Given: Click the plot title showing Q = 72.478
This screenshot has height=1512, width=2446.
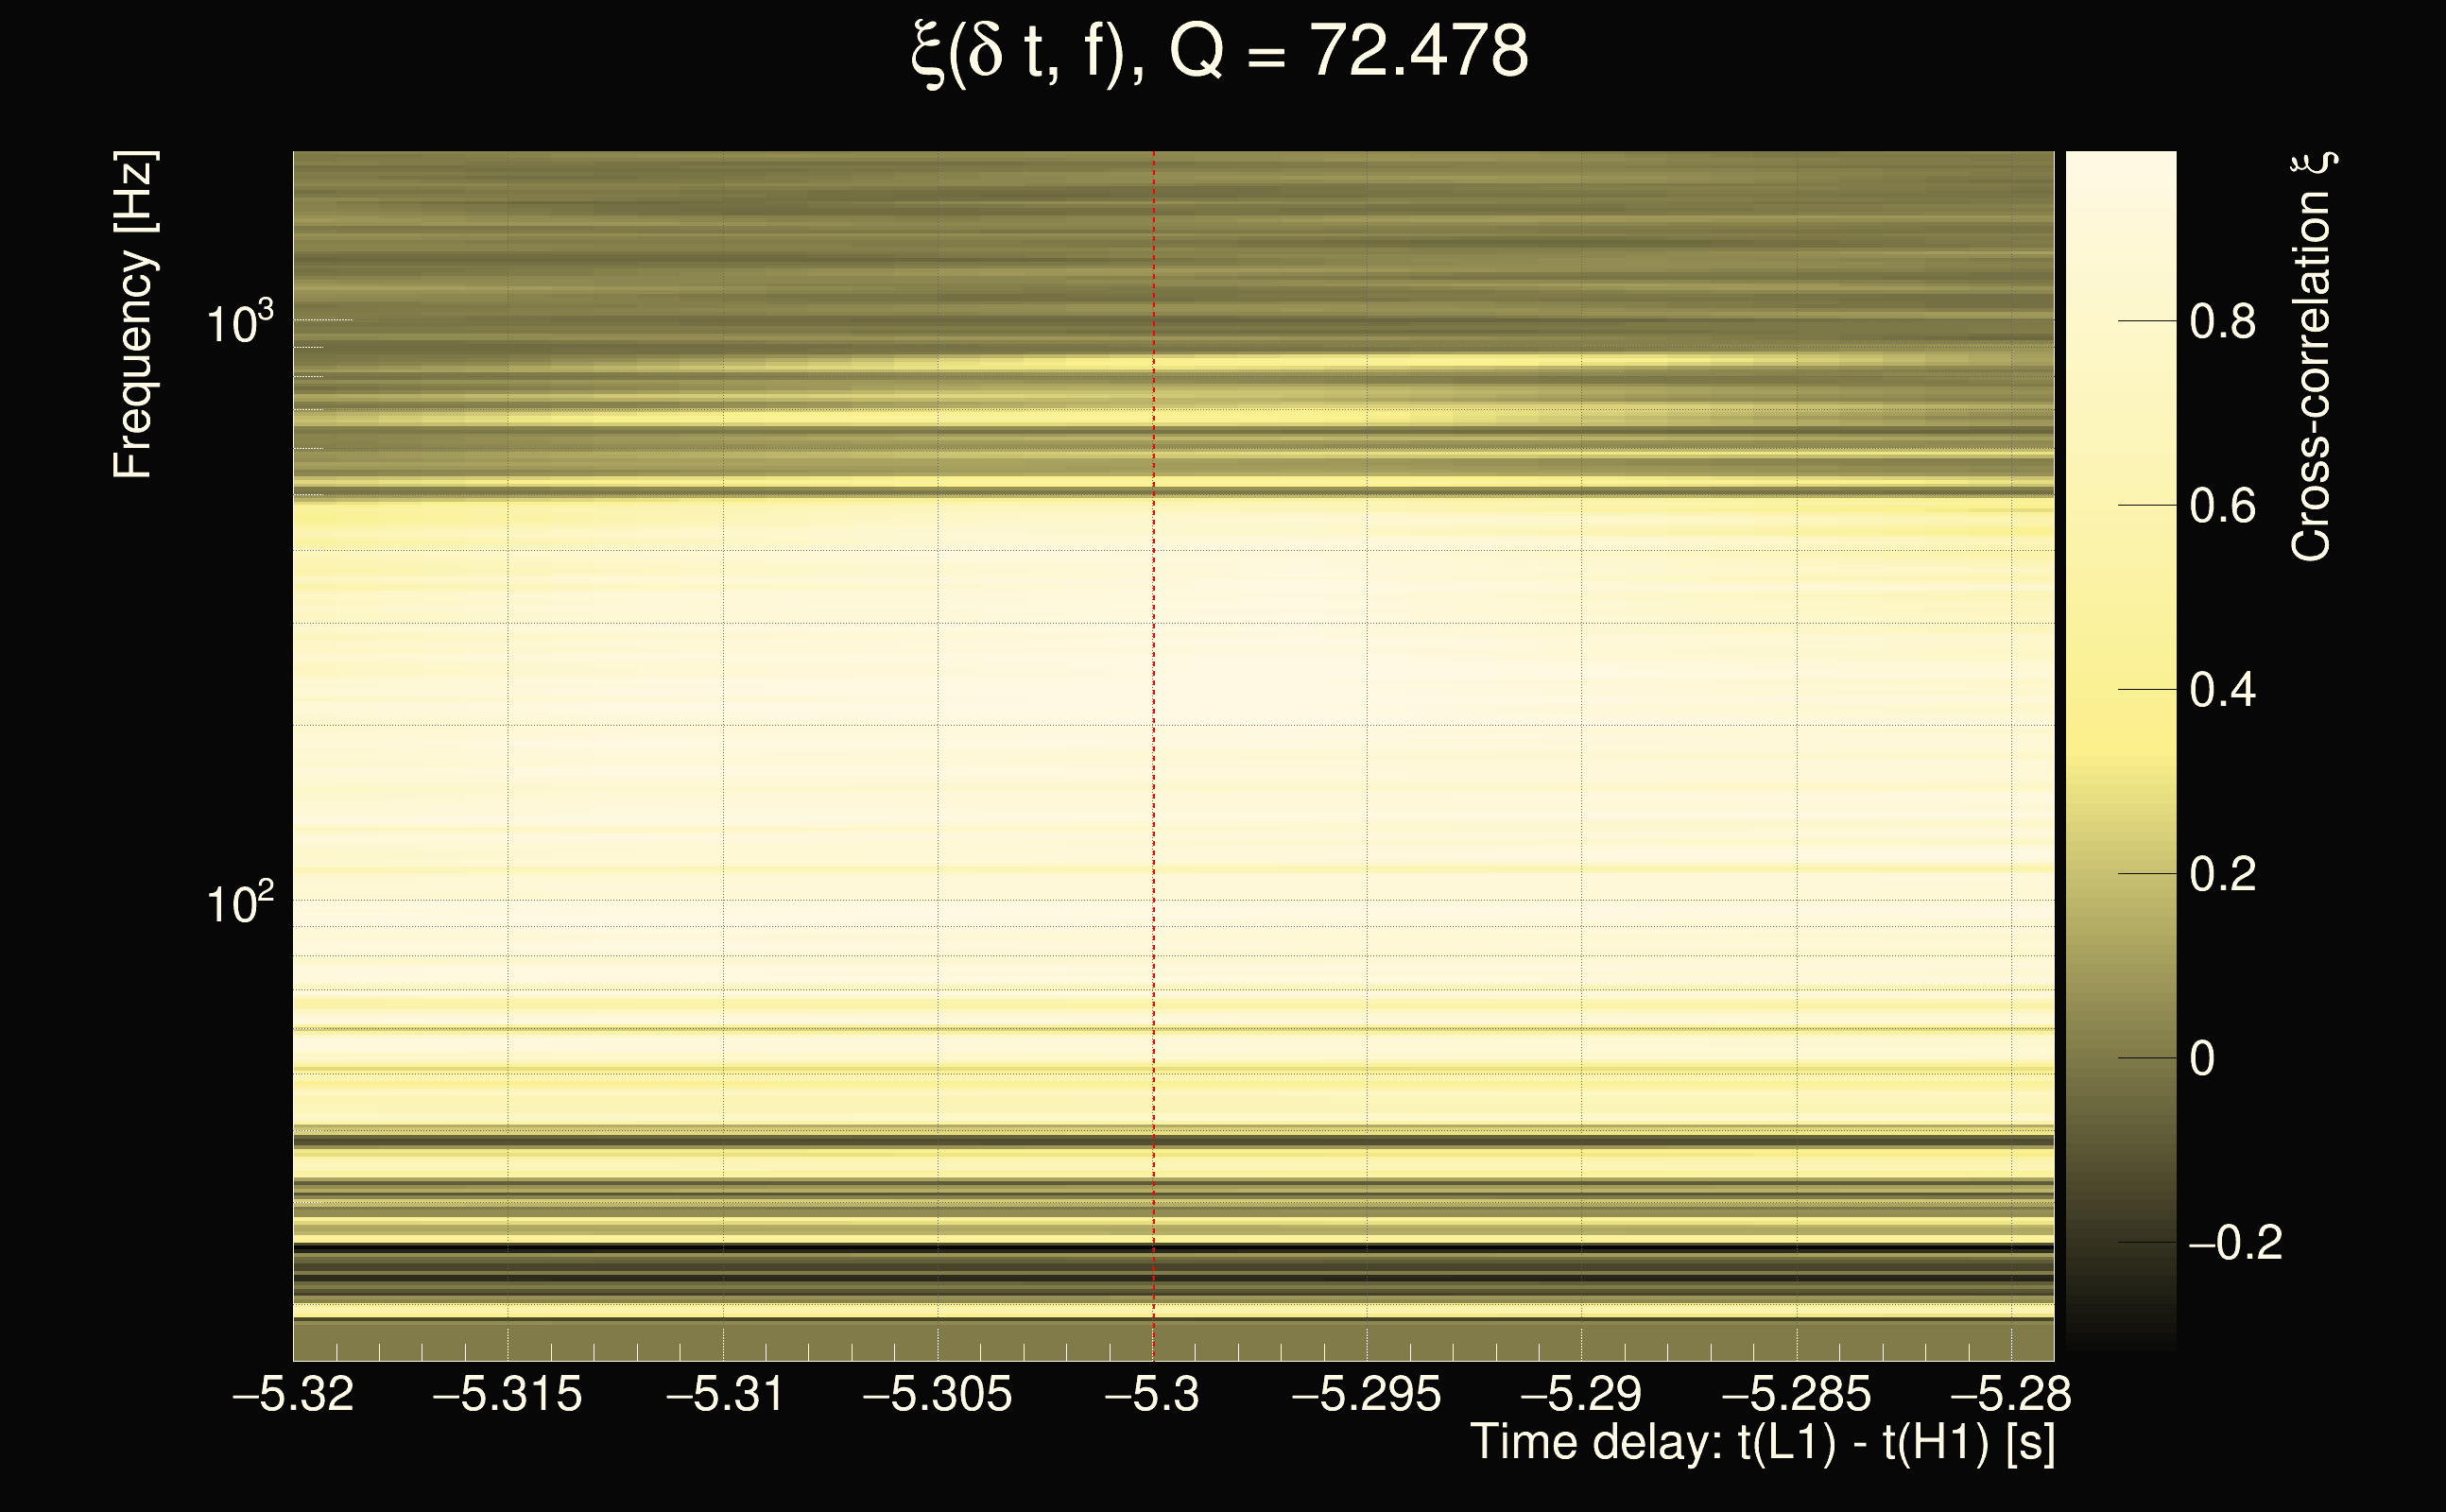Looking at the screenshot, I should click(x=1220, y=52).
